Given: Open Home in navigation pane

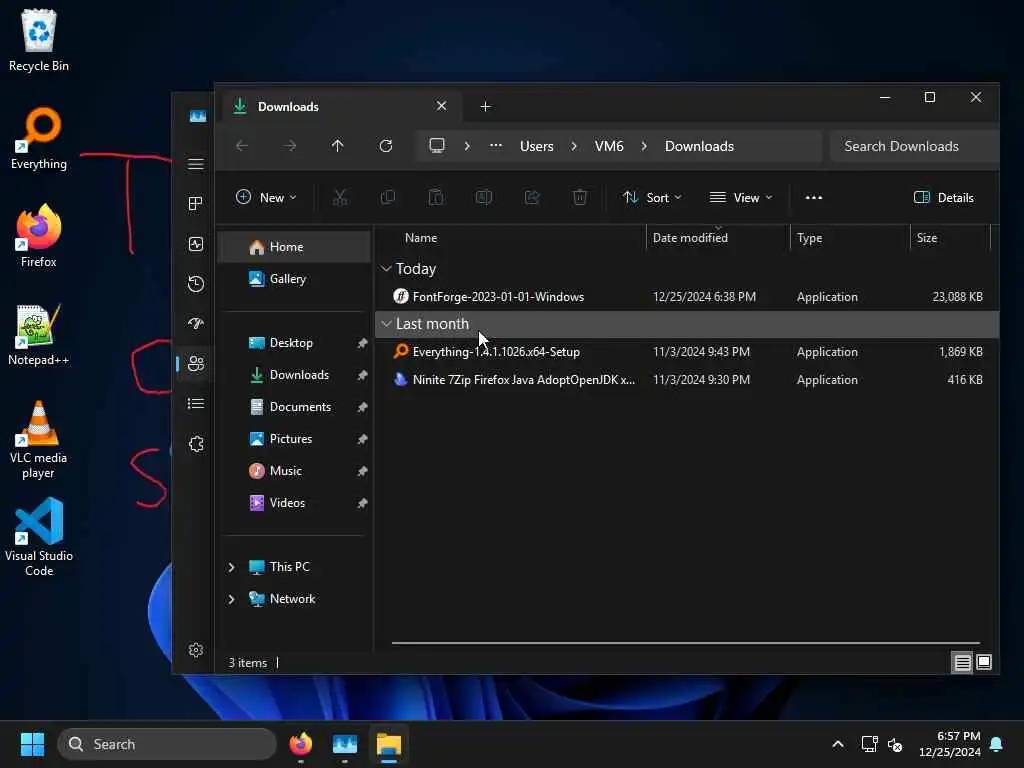Looking at the screenshot, I should point(294,247).
